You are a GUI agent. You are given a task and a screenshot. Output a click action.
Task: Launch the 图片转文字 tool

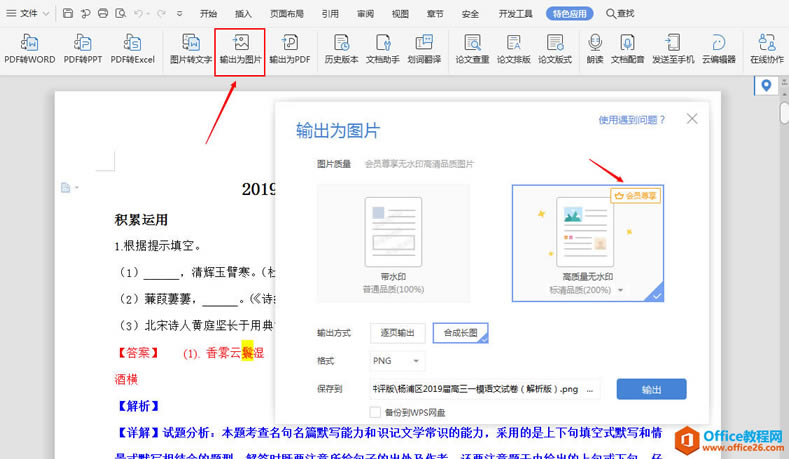pyautogui.click(x=191, y=49)
